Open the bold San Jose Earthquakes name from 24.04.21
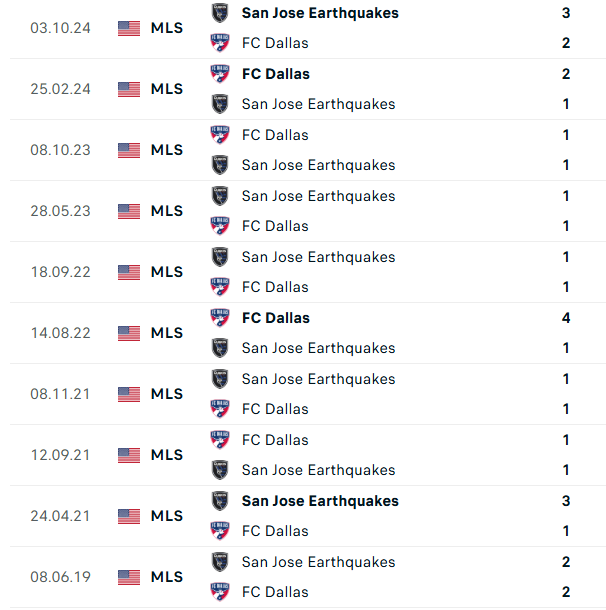Image resolution: width=606 pixels, height=610 pixels. click(x=320, y=501)
